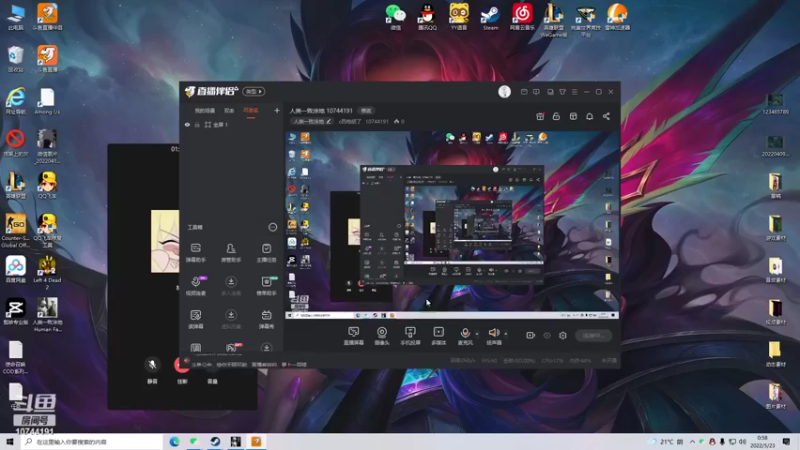Open Steam from the taskbar
This screenshot has height=450, width=800.
click(215, 441)
